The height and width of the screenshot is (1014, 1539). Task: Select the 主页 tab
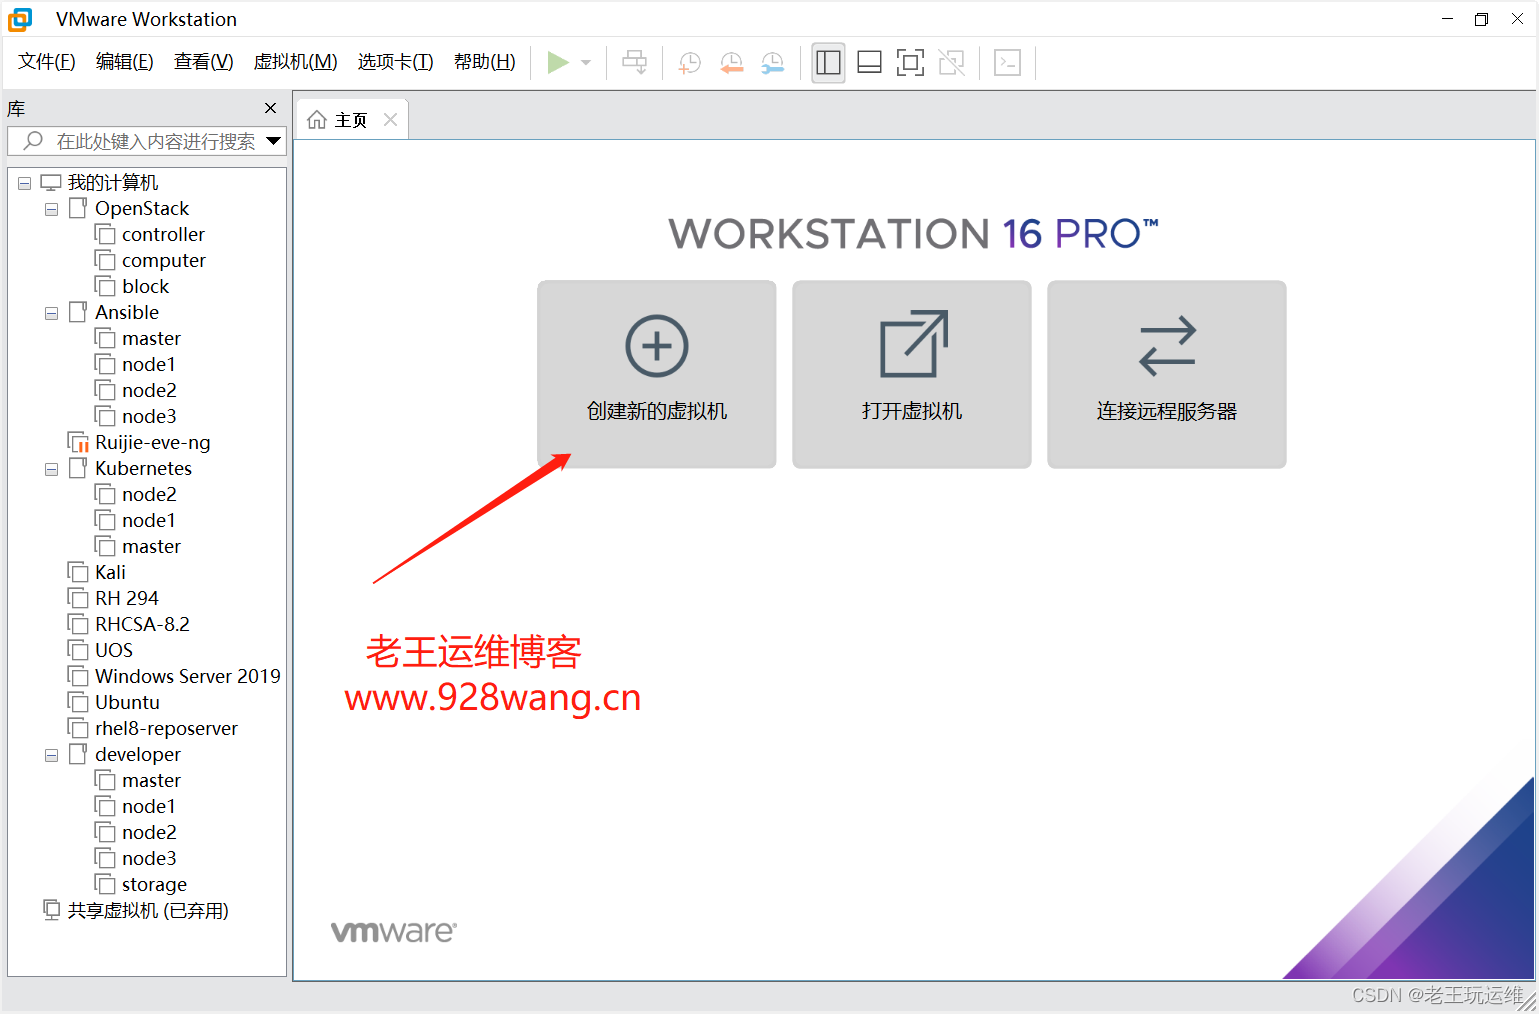tap(351, 120)
